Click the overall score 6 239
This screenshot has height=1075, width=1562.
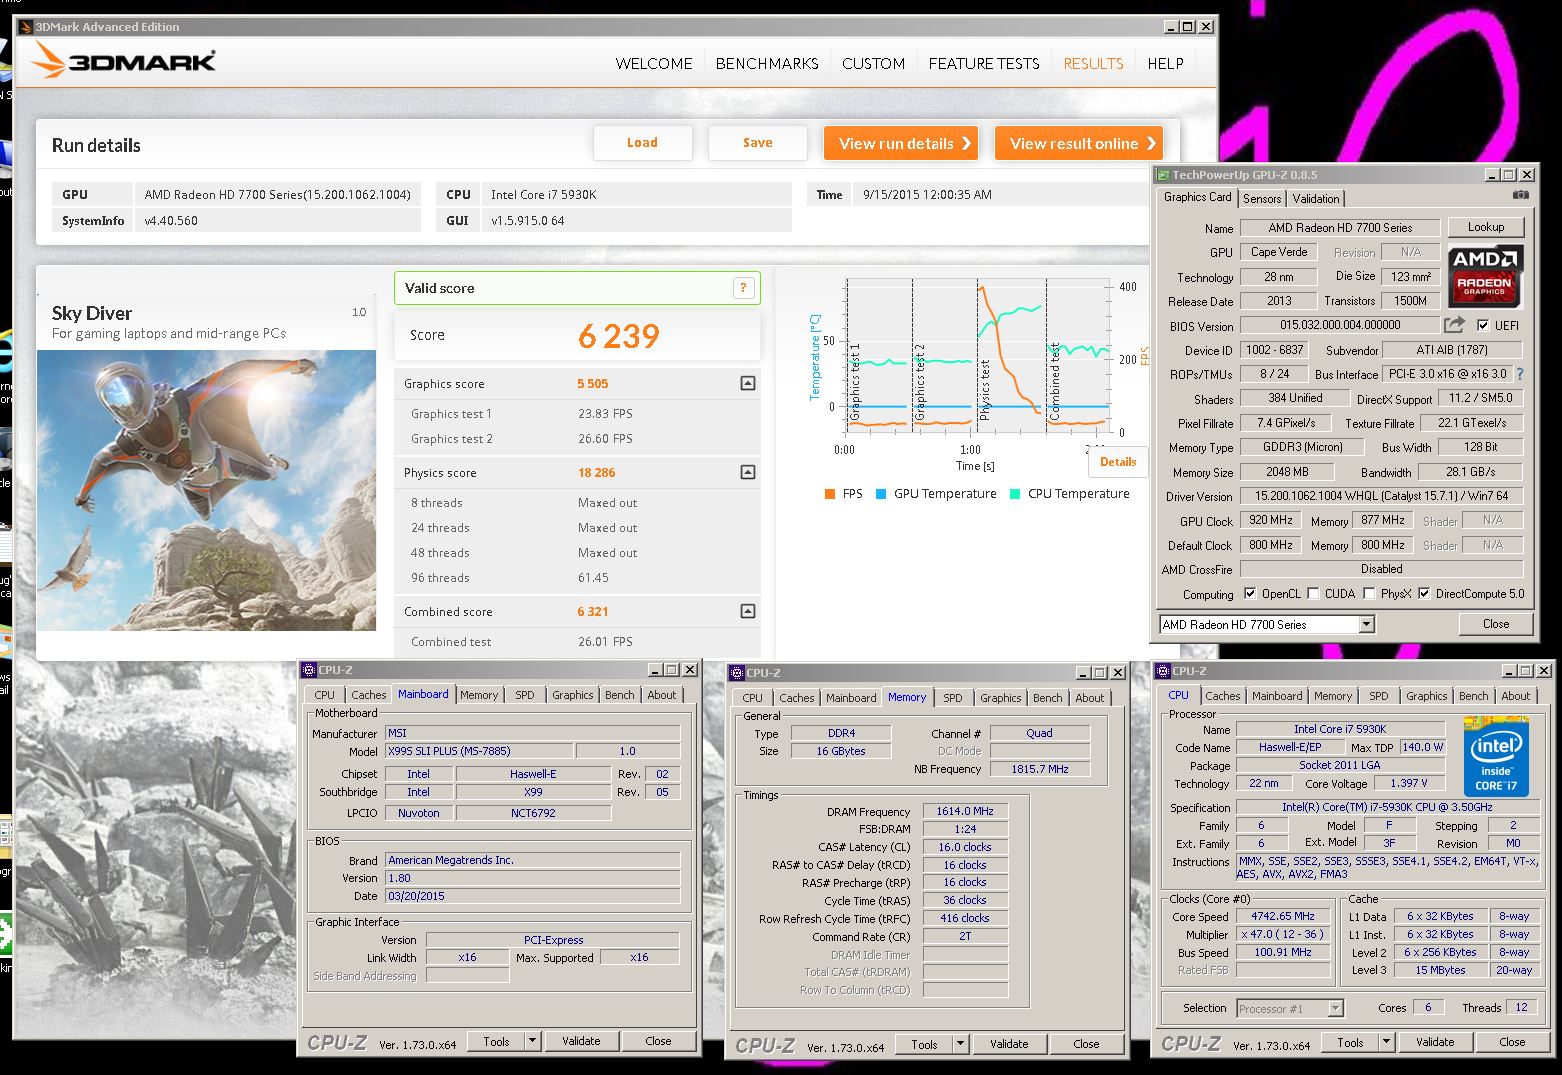(618, 336)
